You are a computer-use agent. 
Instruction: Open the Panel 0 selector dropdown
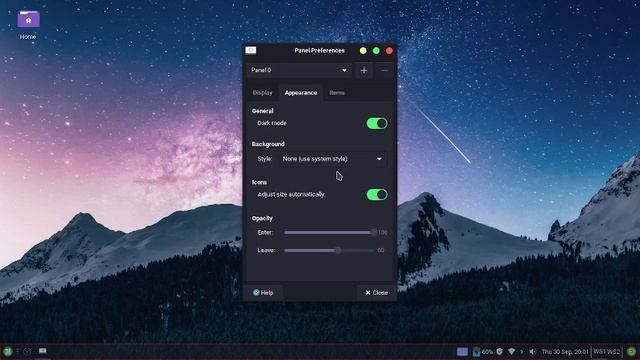coord(299,70)
